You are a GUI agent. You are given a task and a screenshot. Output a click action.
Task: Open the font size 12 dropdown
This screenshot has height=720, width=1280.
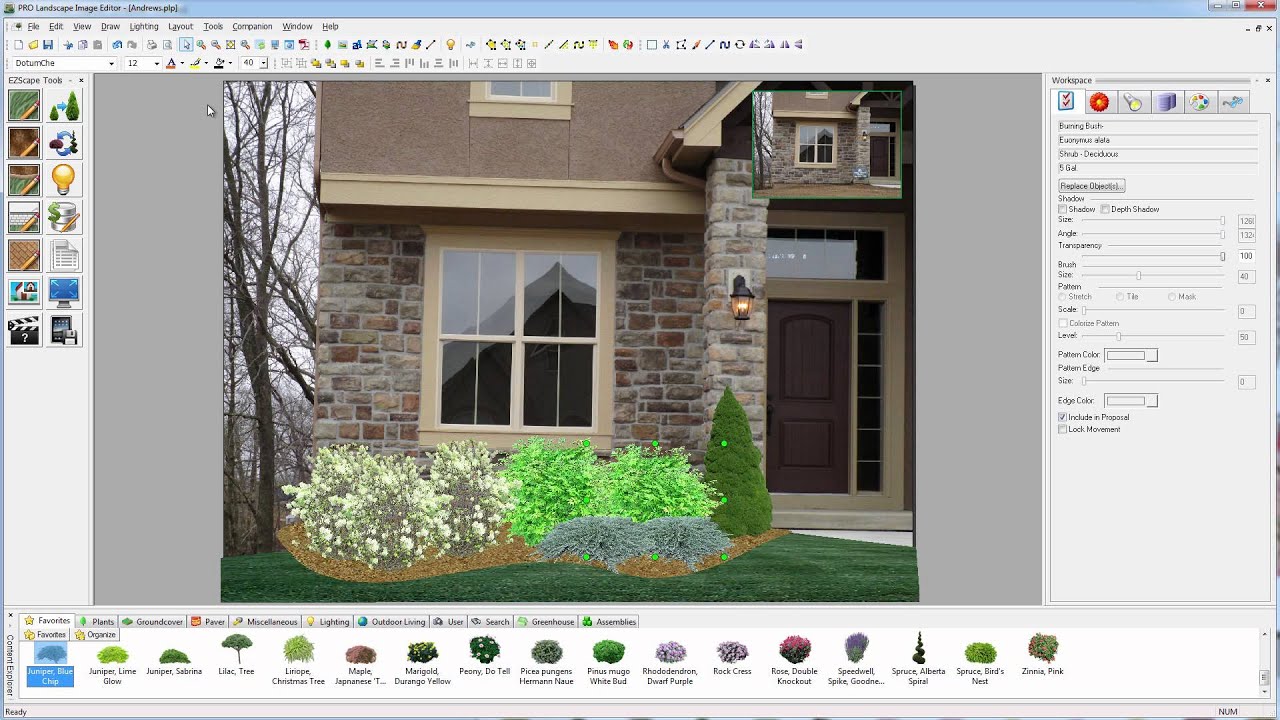[x=156, y=63]
